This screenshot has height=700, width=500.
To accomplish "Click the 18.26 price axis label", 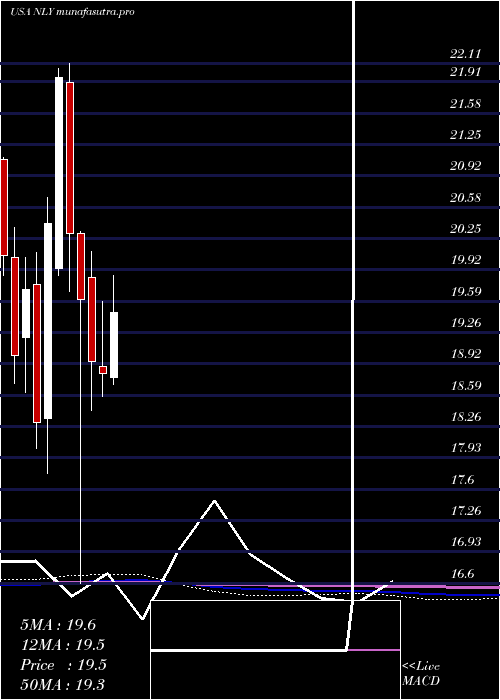I will point(466,417).
